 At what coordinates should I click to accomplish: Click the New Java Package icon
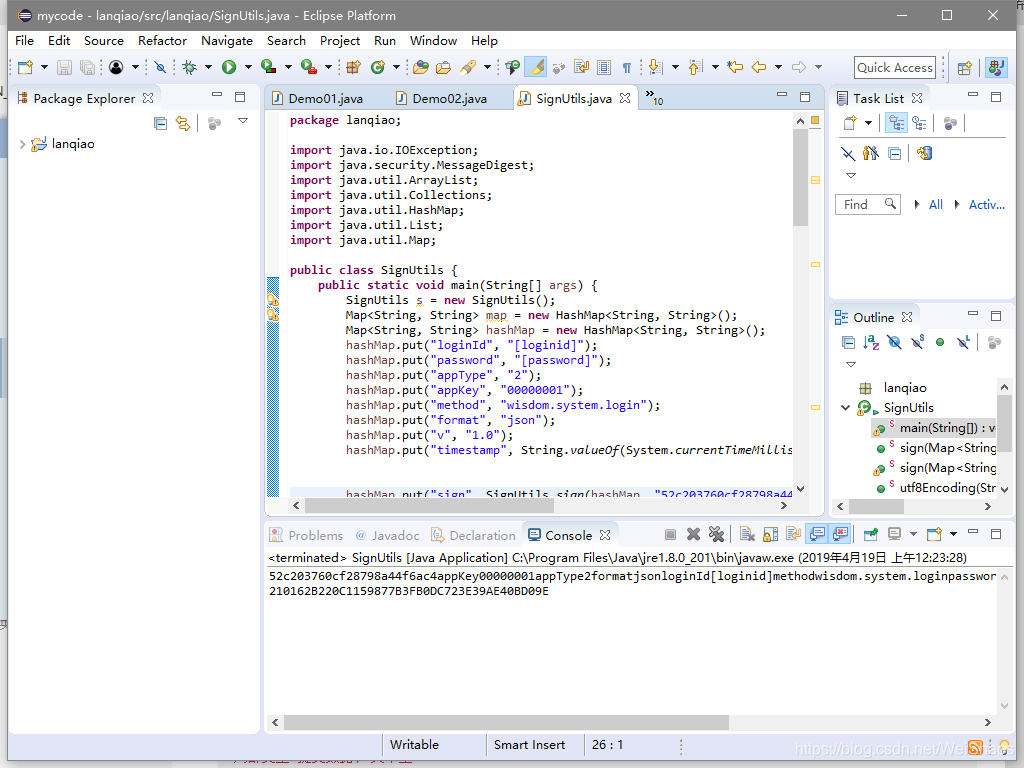[x=353, y=67]
